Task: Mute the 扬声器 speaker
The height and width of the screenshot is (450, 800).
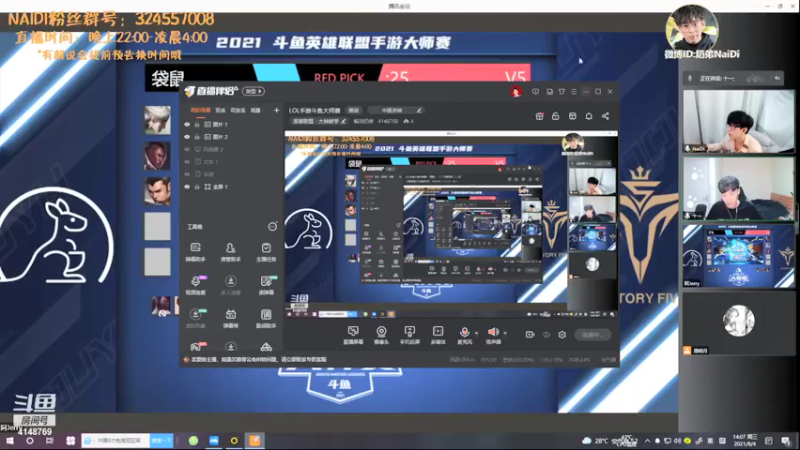Action: [493, 335]
